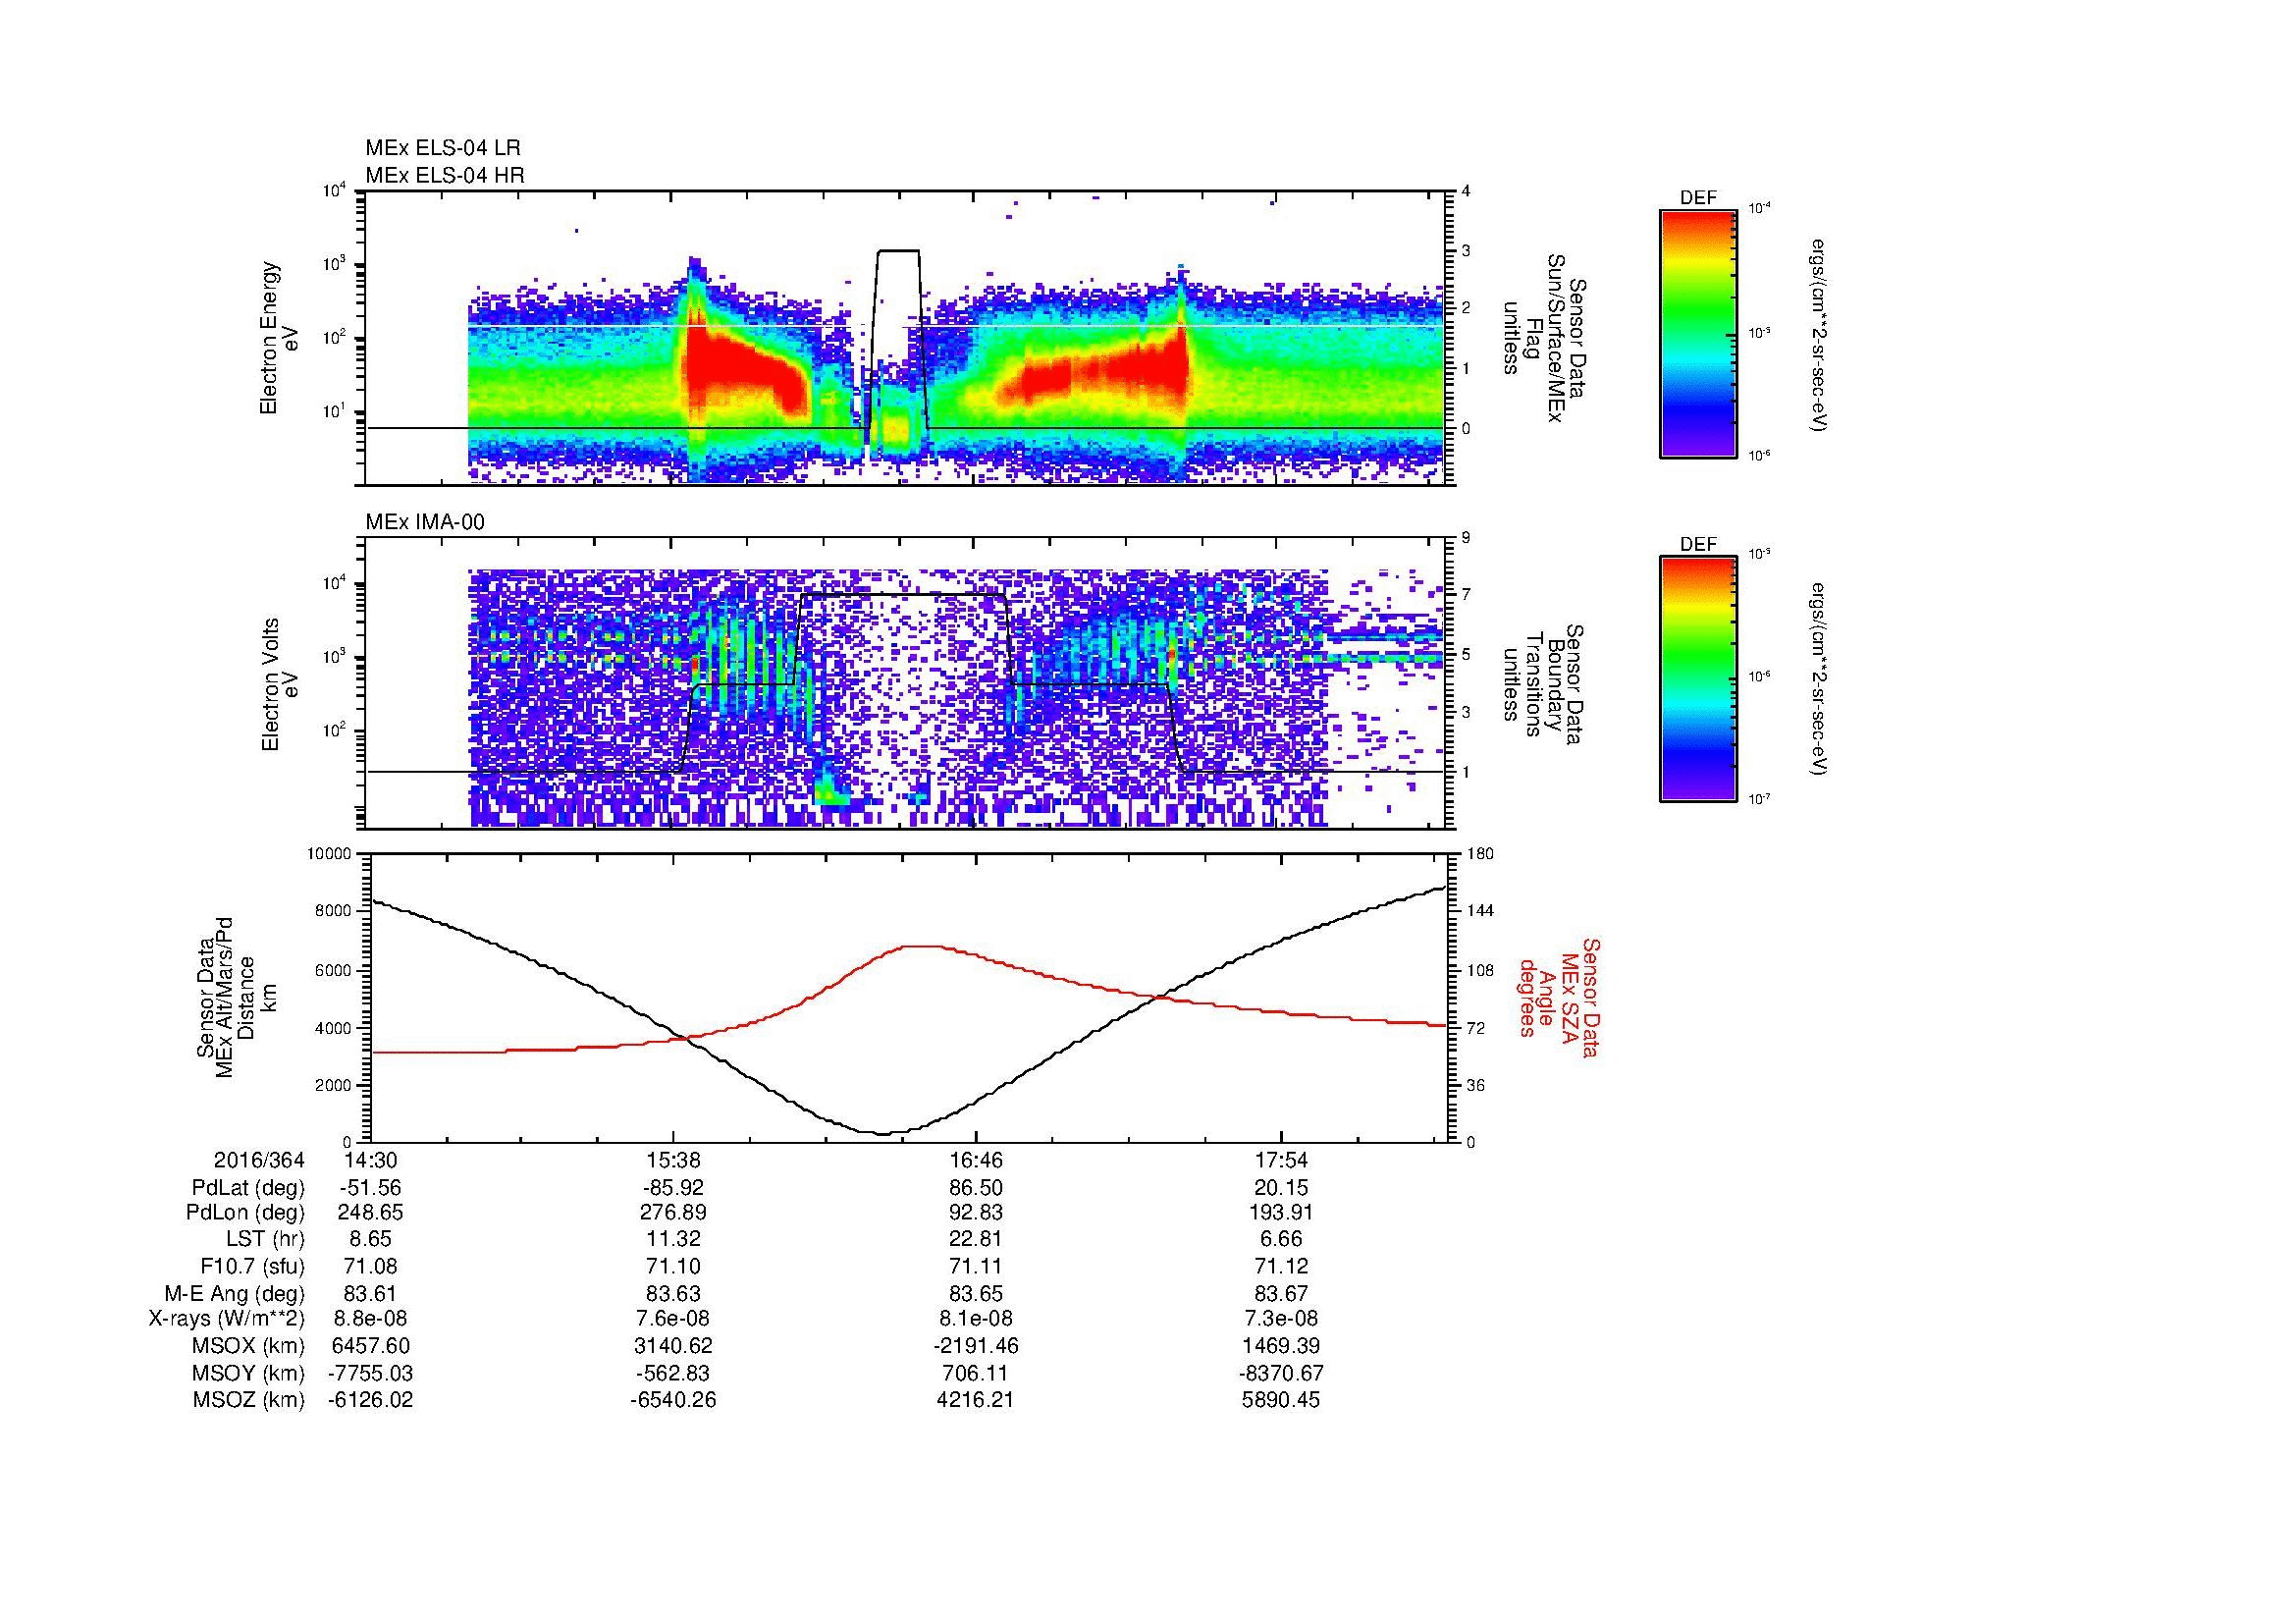The height and width of the screenshot is (1623, 2296).
Task: Click the LST value '22.81'
Action: [976, 1240]
